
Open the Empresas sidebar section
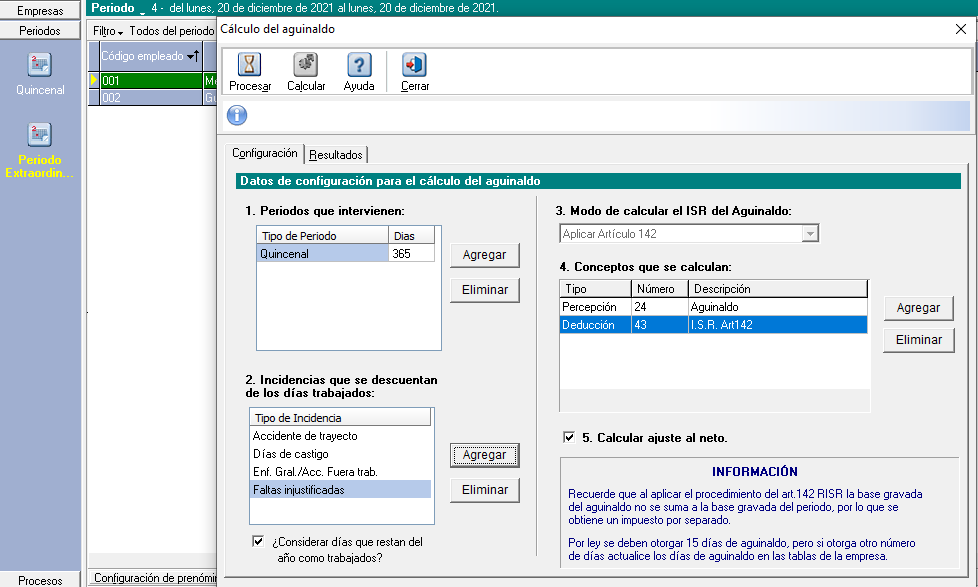[x=40, y=11]
